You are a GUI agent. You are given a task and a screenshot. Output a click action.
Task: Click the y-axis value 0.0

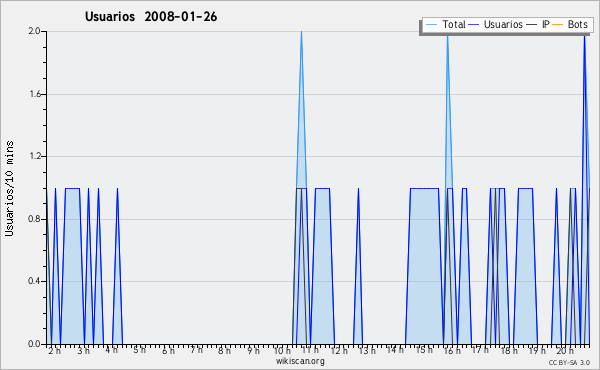[34, 344]
